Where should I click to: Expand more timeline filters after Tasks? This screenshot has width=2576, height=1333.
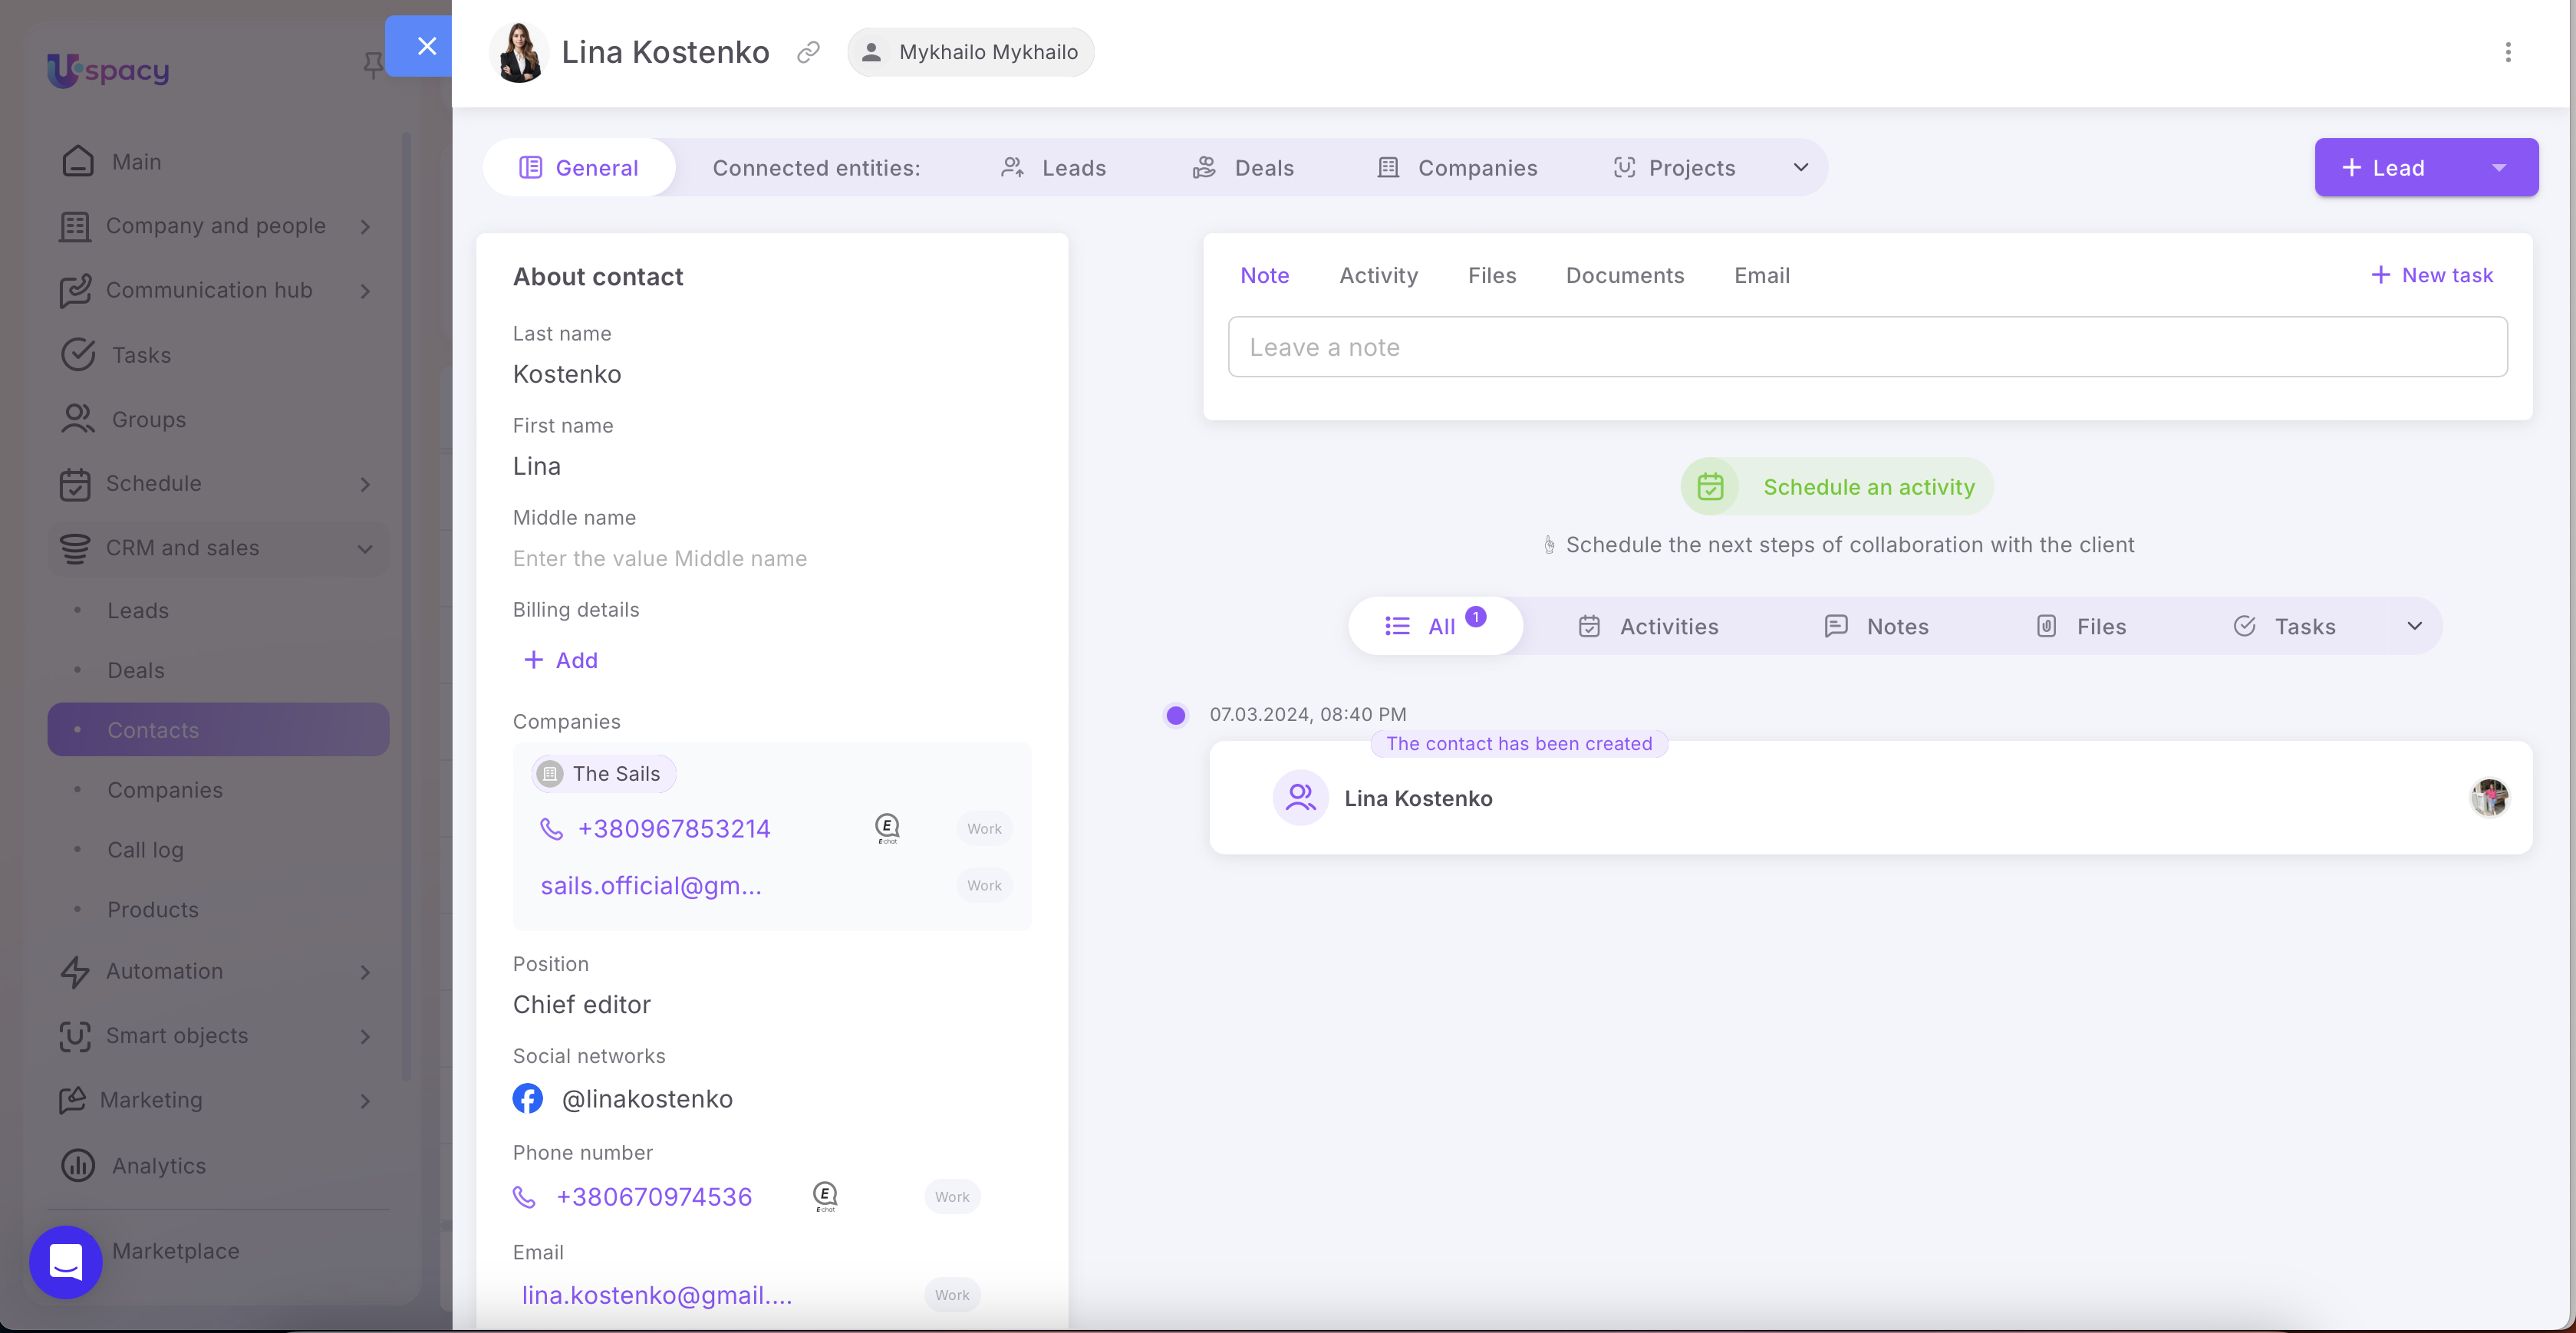click(2414, 626)
